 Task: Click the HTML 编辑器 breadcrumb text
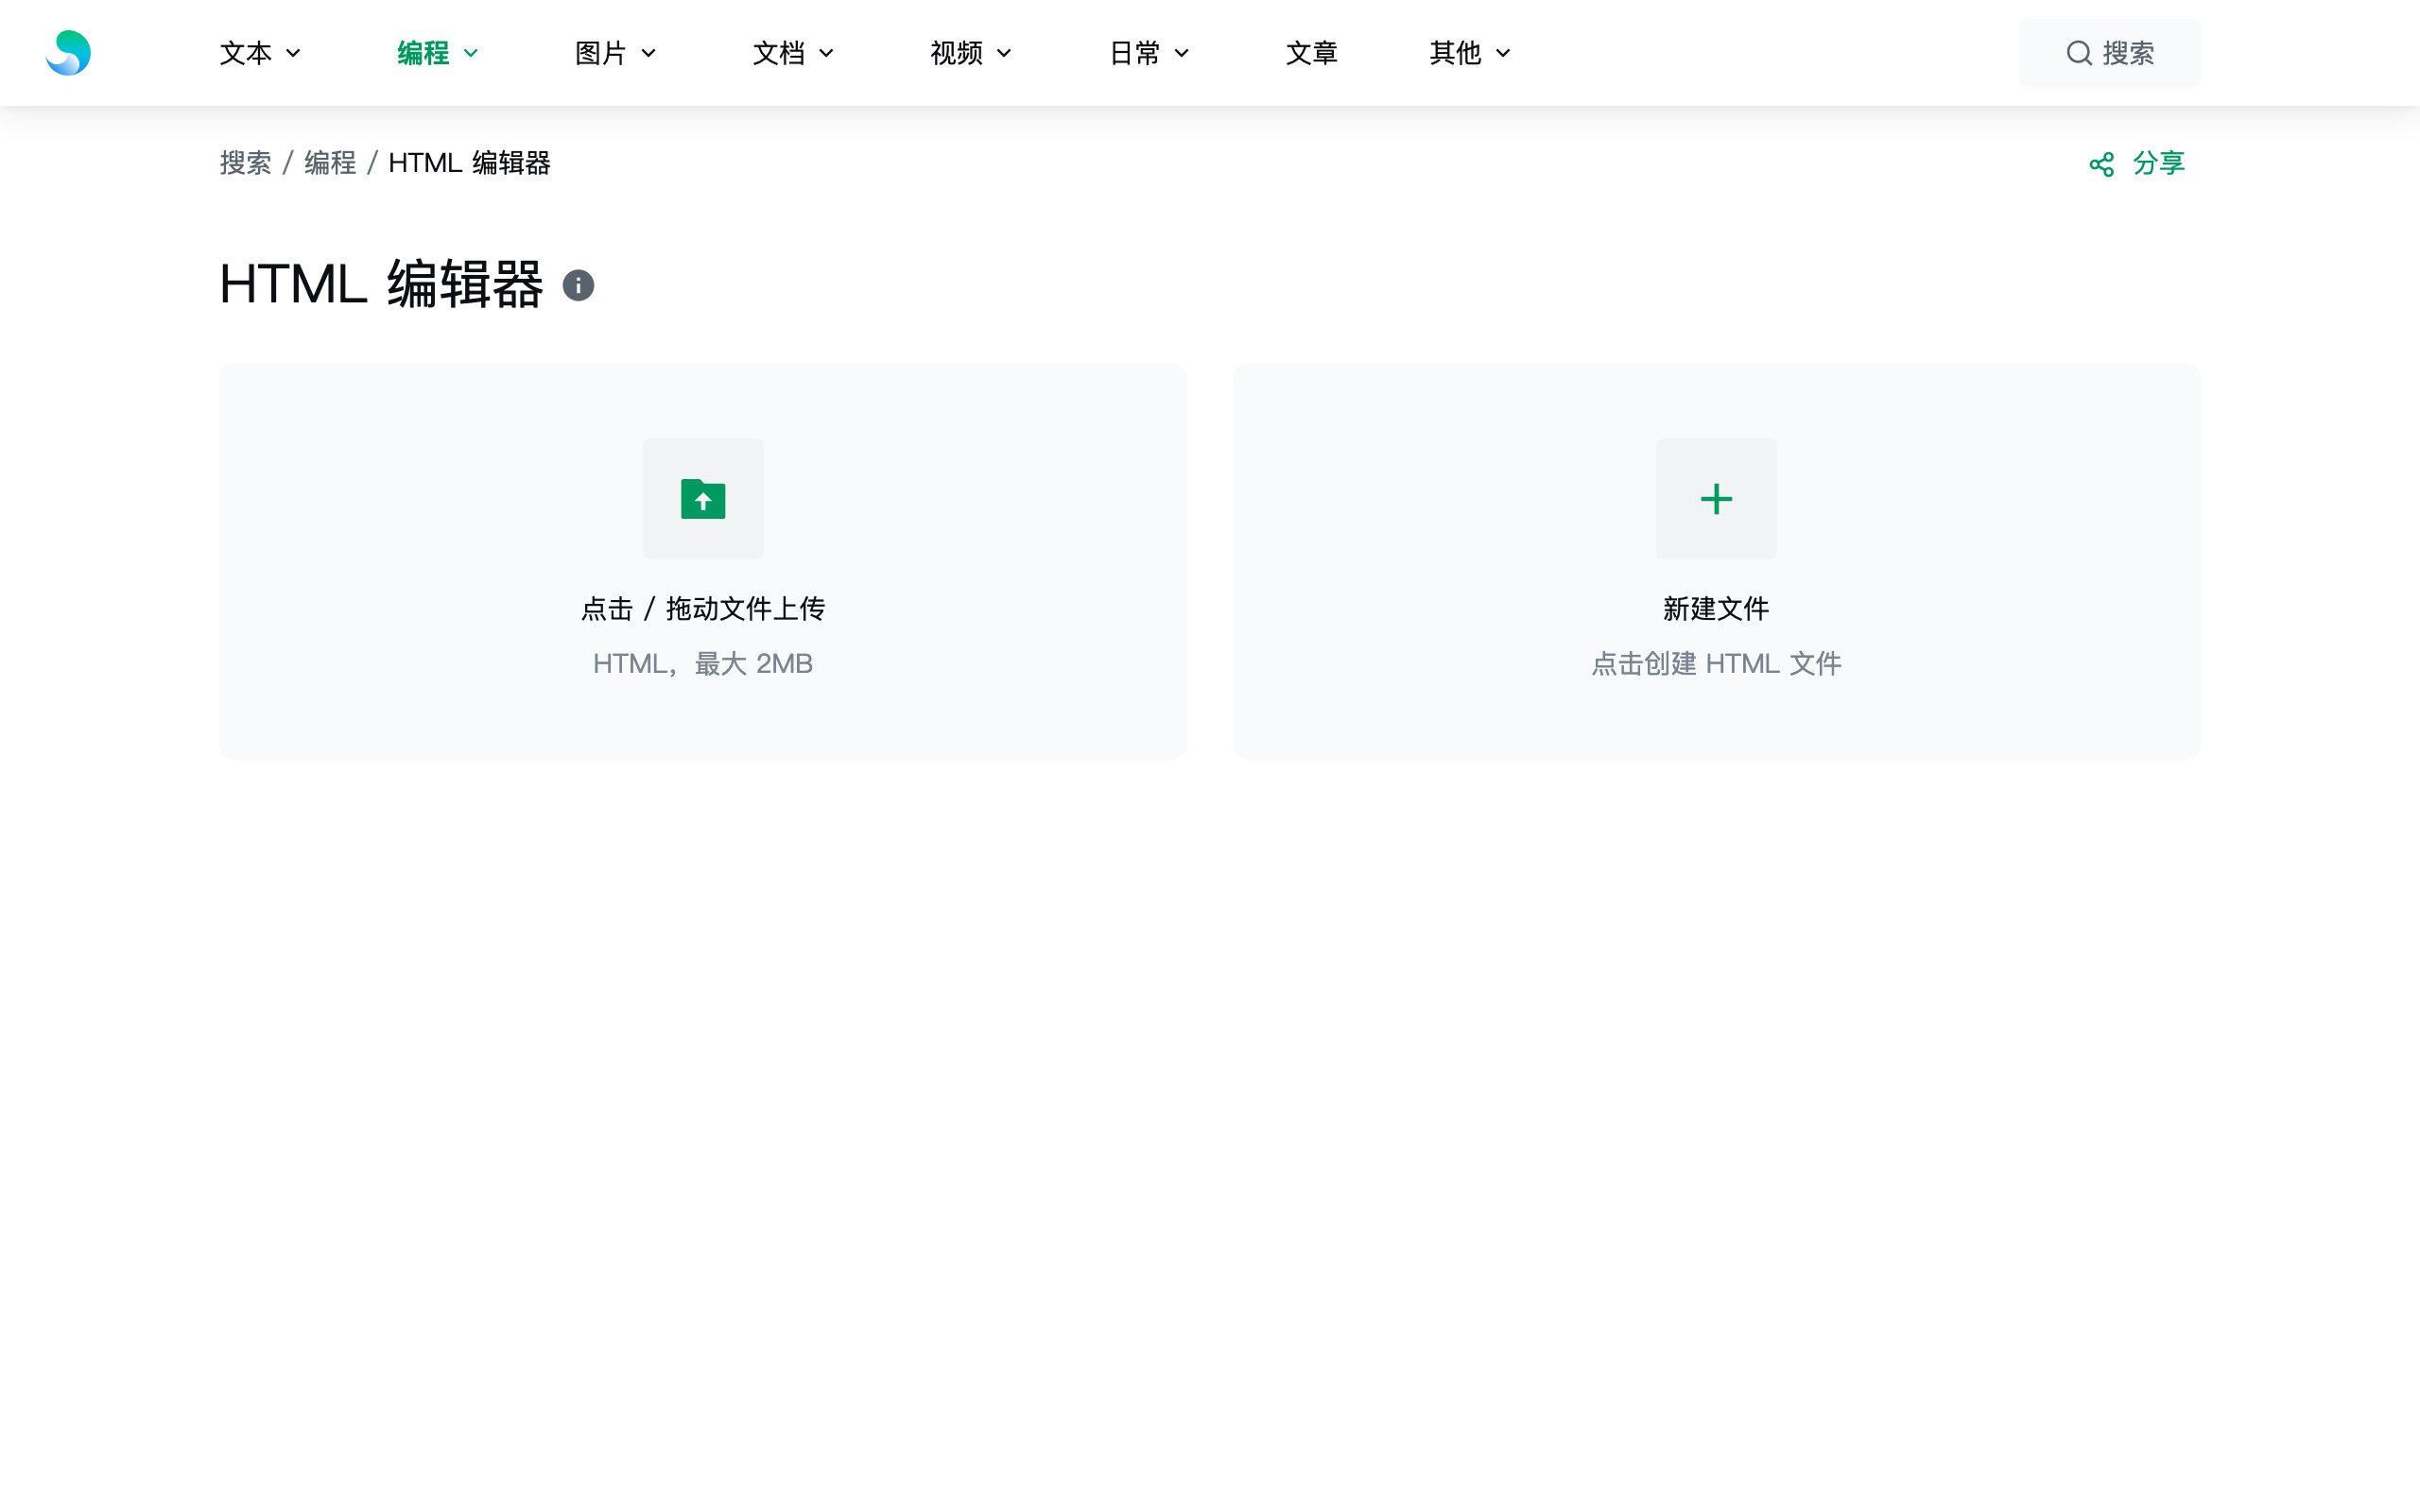pos(469,163)
